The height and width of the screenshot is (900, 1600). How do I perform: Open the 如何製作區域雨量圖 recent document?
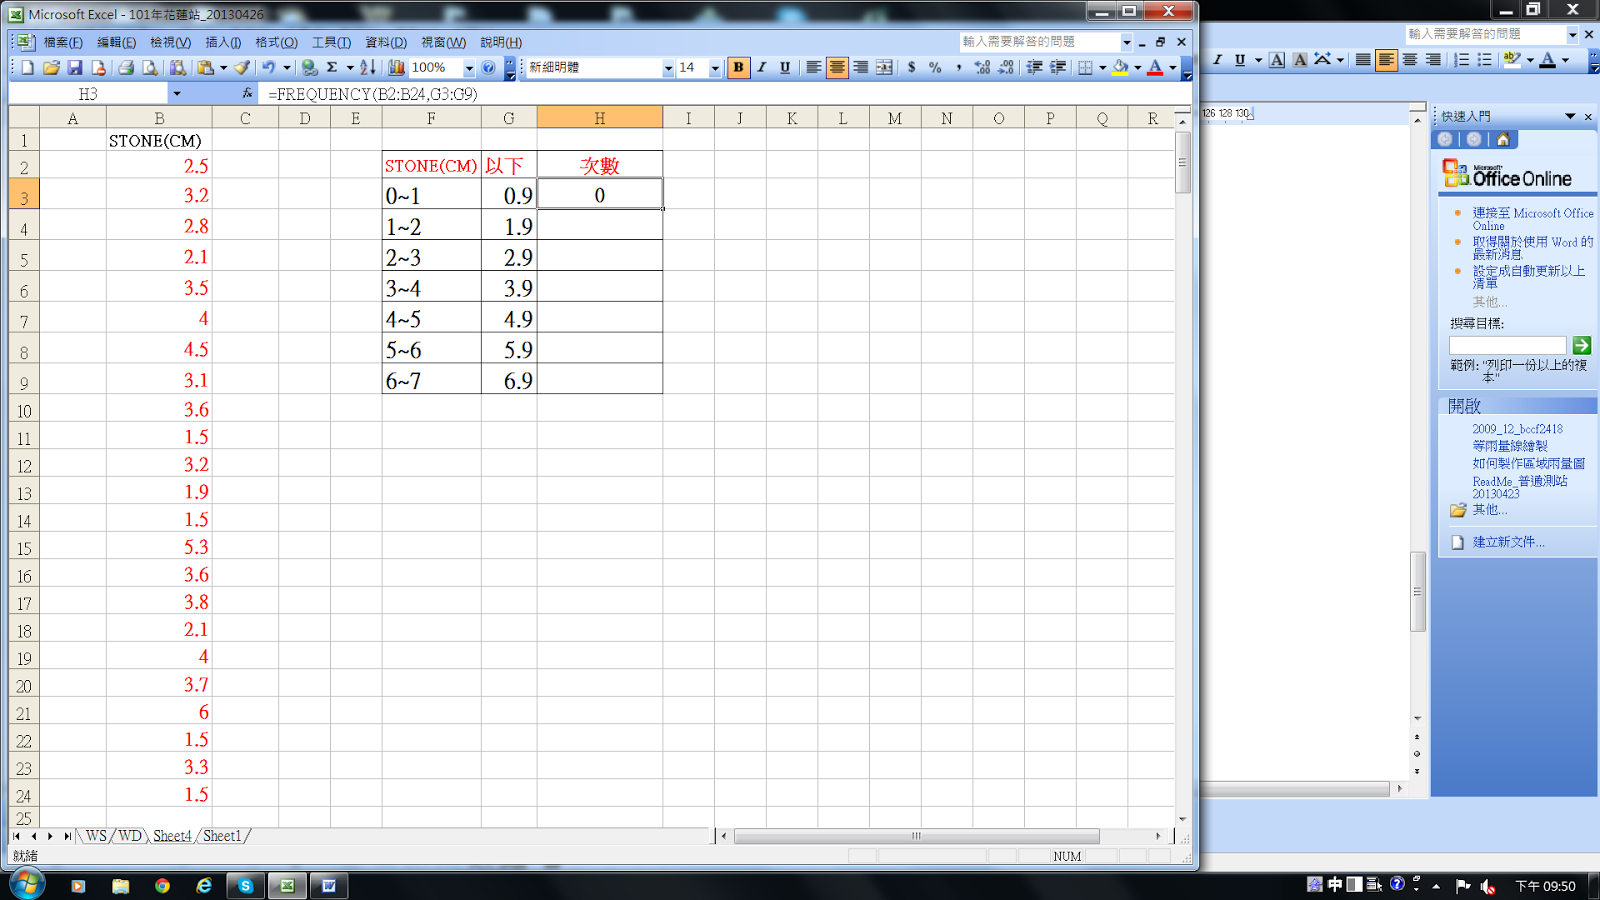(x=1528, y=464)
